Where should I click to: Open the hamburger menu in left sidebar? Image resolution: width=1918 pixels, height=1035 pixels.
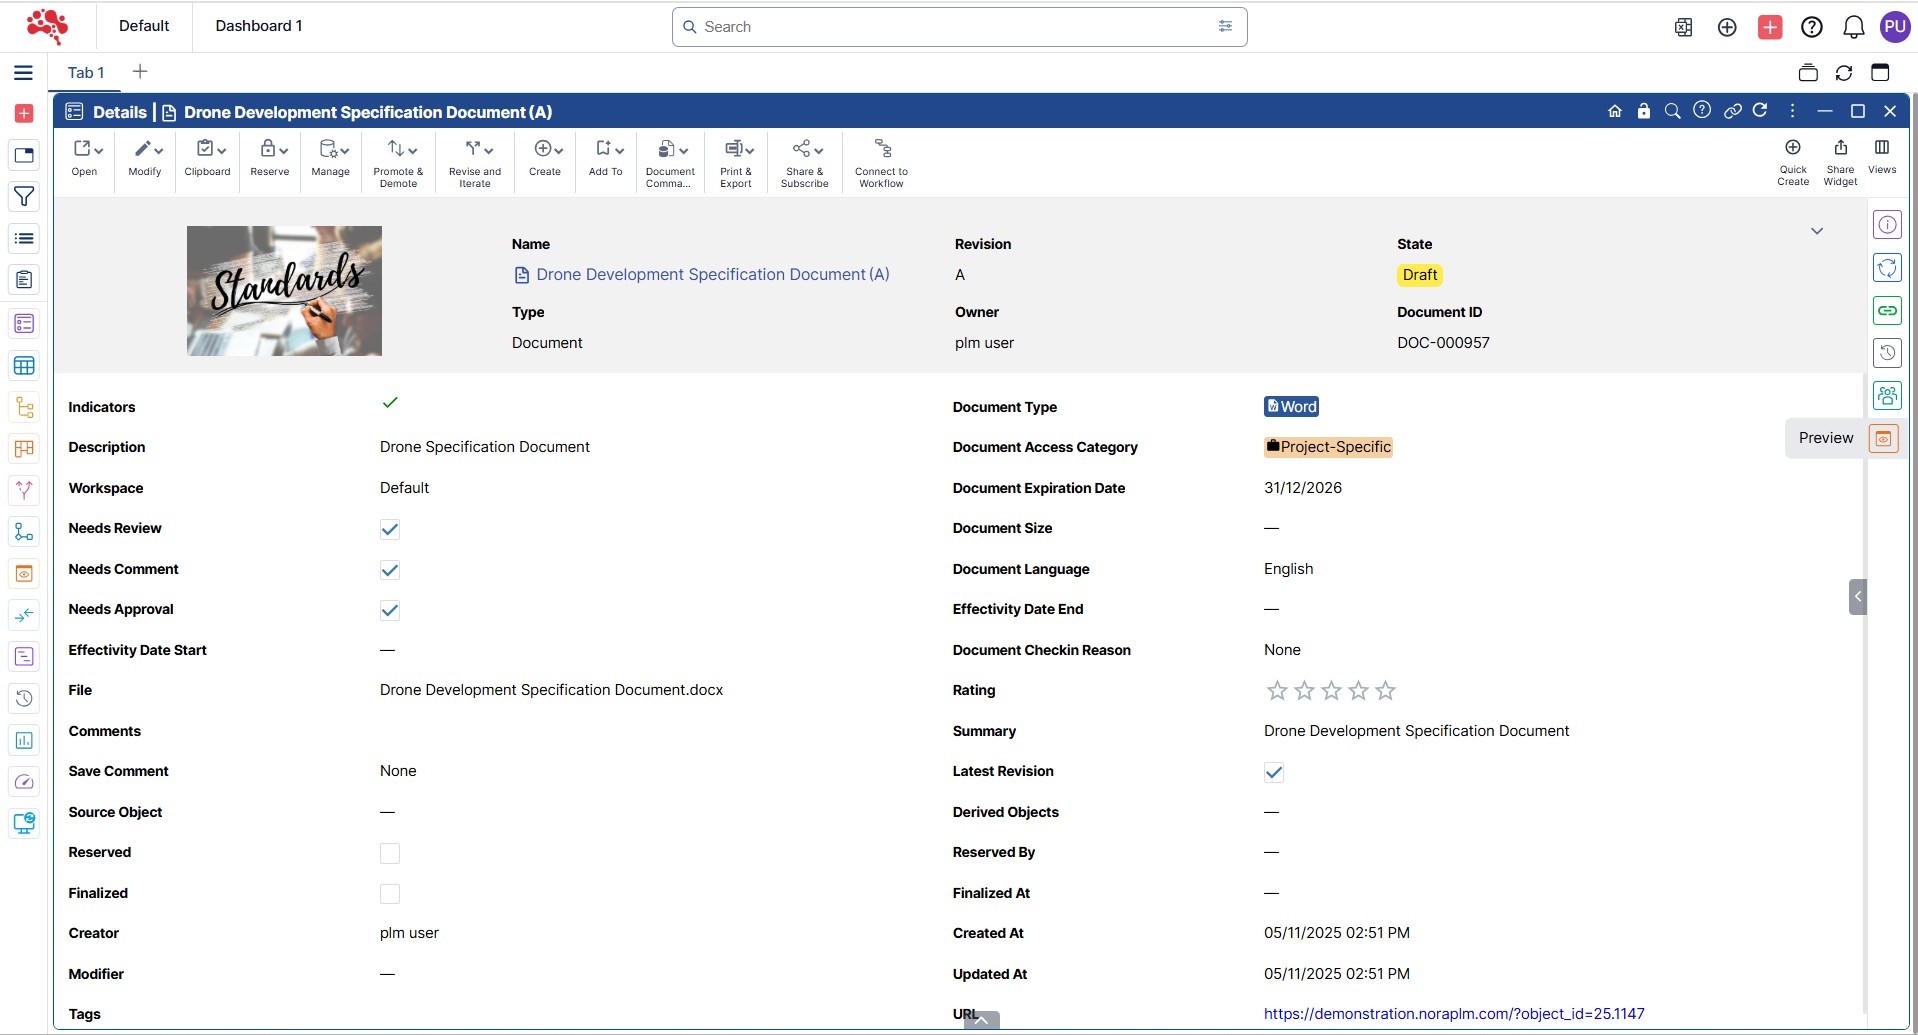point(23,73)
